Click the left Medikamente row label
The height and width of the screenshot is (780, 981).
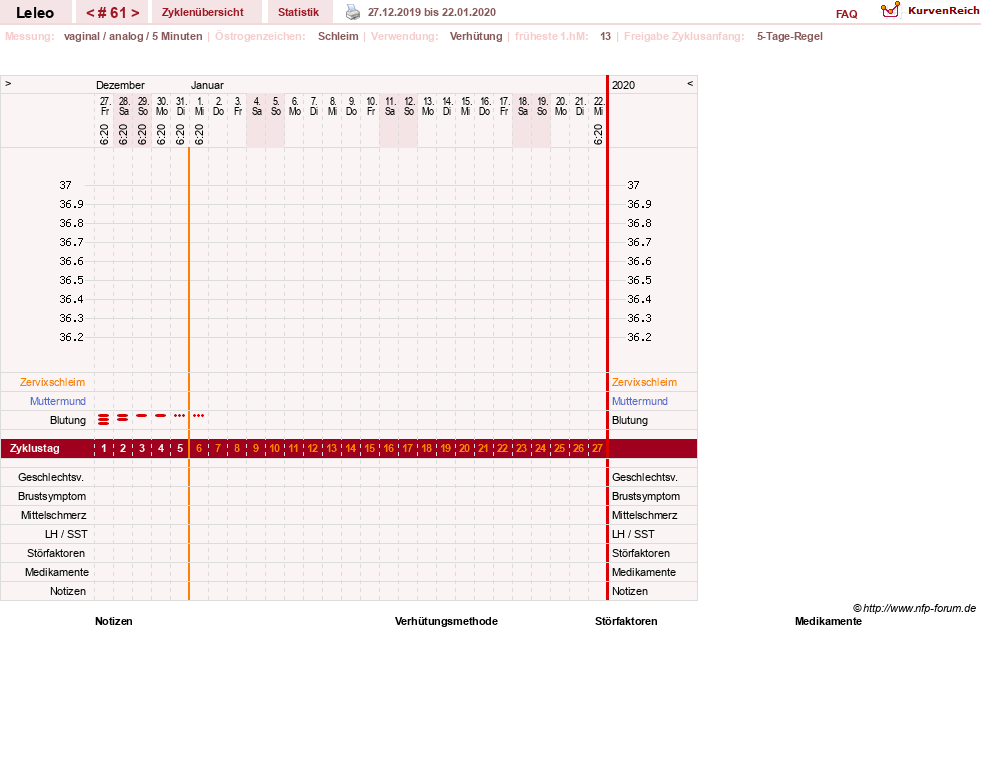57,572
